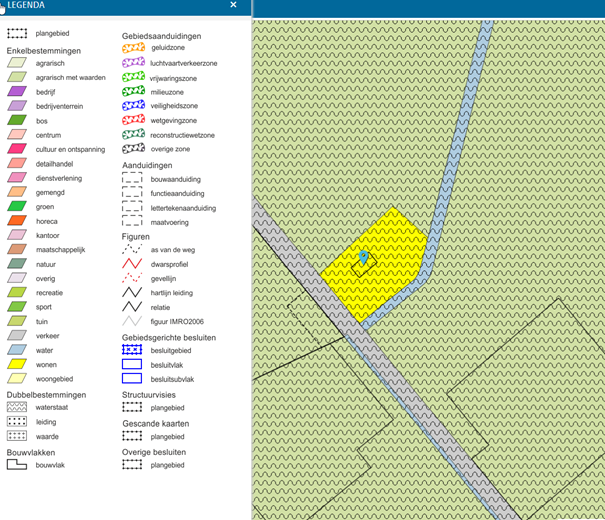Click the wetgevingzone red icon
Screen dimensions: 605x520
click(x=134, y=120)
